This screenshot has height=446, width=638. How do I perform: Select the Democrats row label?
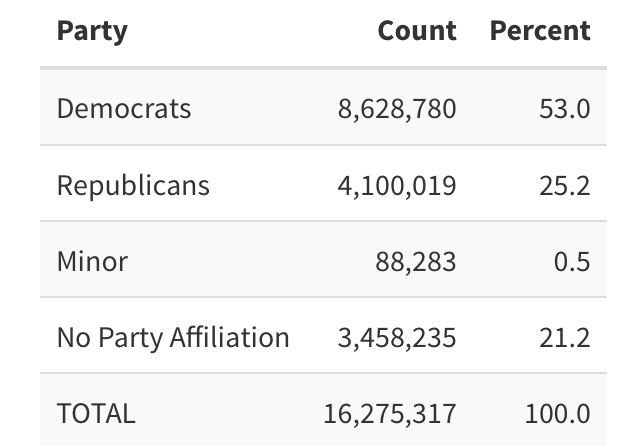[124, 108]
